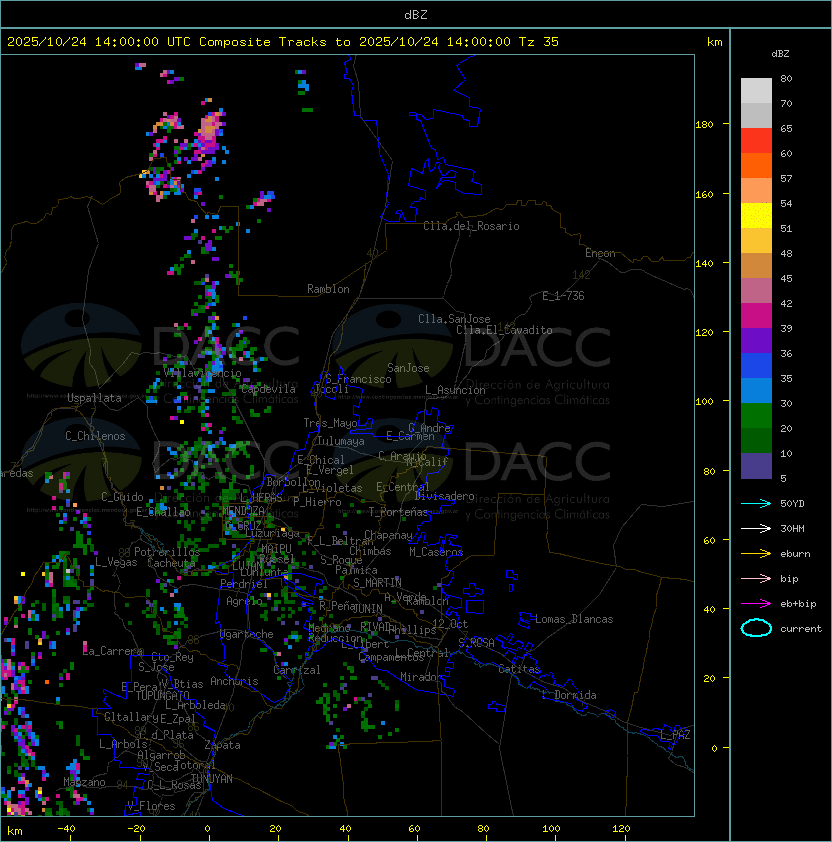This screenshot has height=842, width=832.
Task: Click the MENDOZA city label on map
Action: pyautogui.click(x=243, y=510)
